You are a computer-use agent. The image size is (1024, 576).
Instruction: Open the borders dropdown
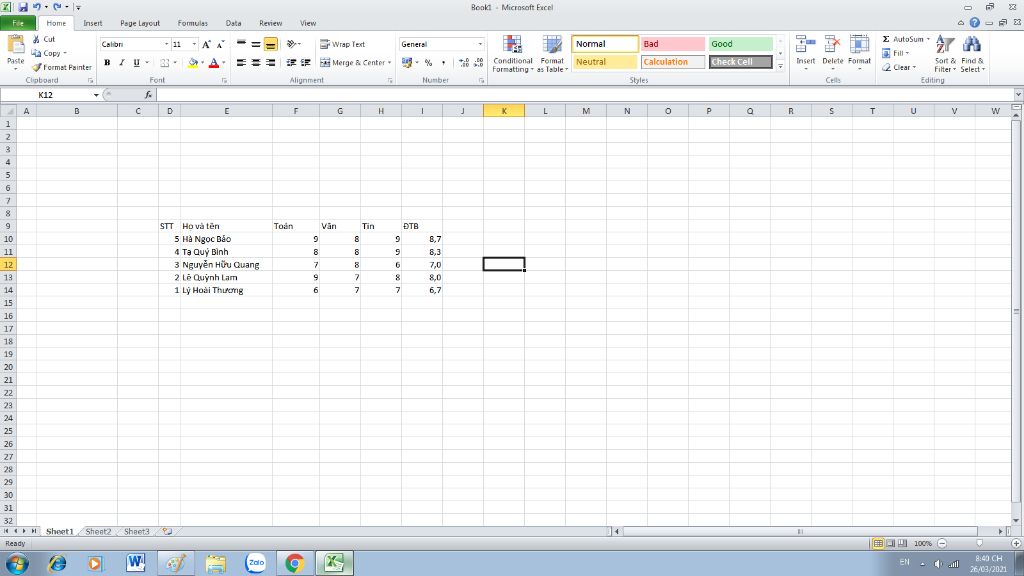click(x=175, y=63)
